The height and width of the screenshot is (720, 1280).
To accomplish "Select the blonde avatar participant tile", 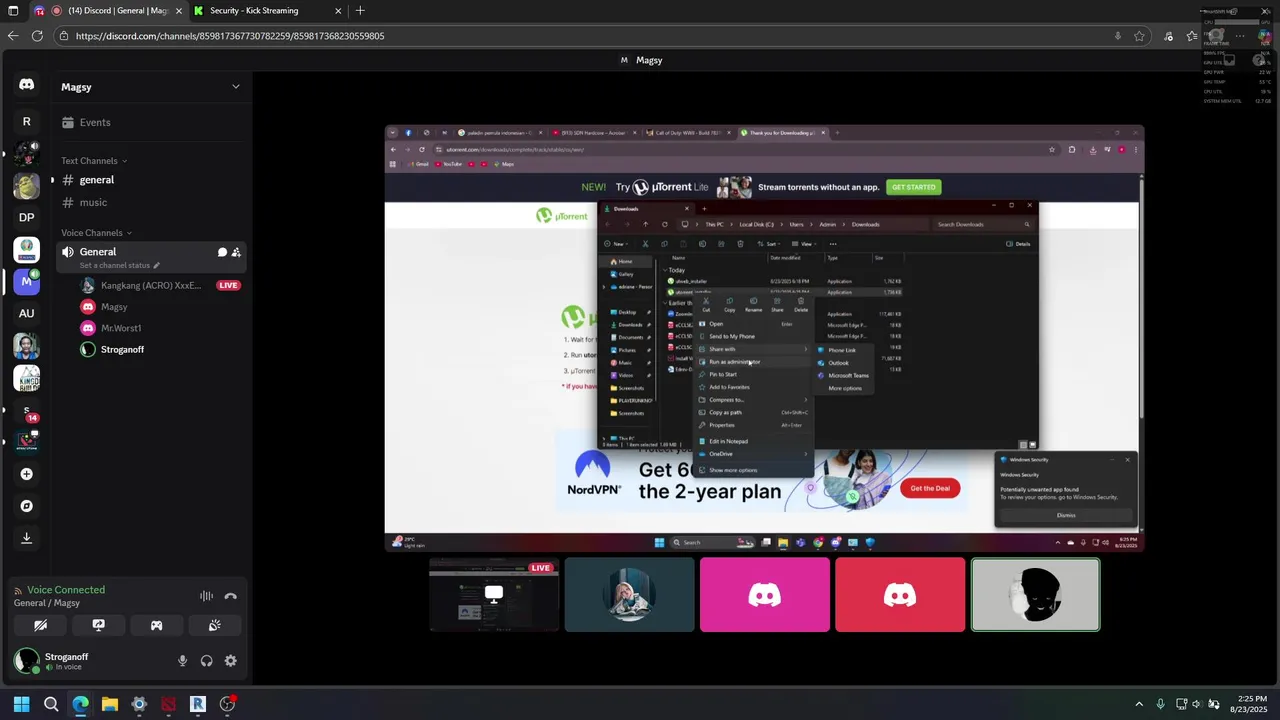I will 629,595.
